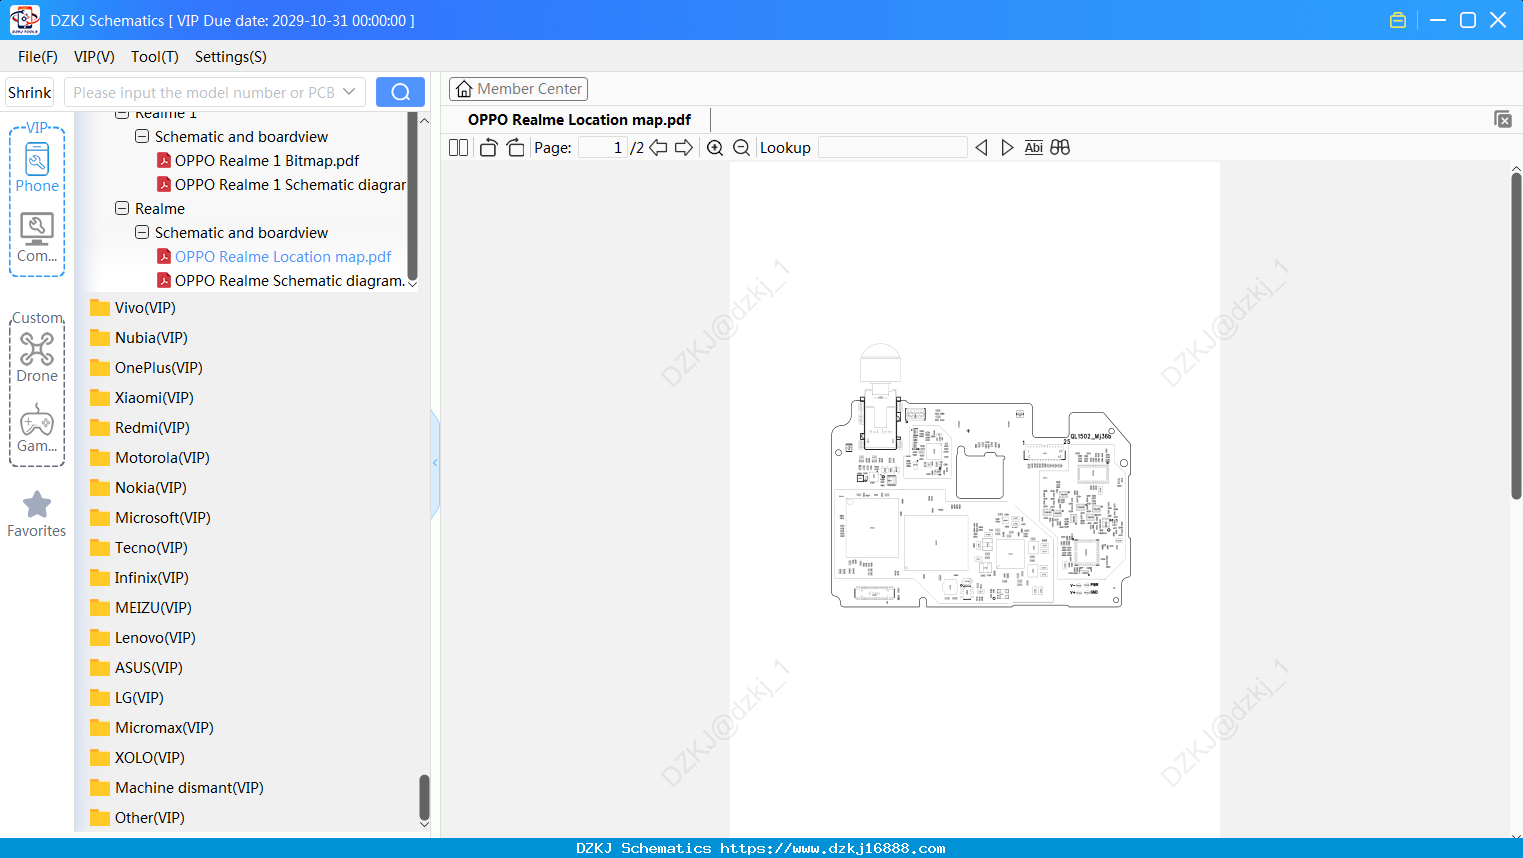Click the brand list scrollbar thumb
Image resolution: width=1523 pixels, height=858 pixels.
point(424,797)
